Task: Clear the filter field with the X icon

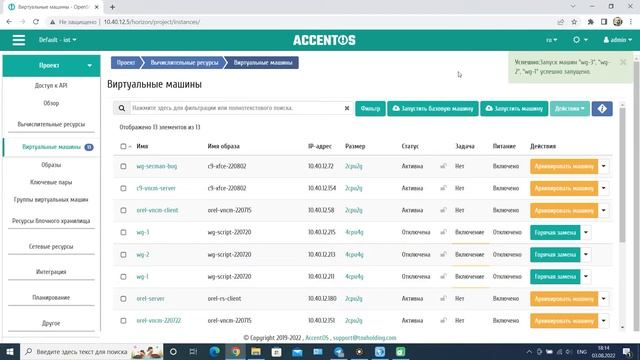Action: pyautogui.click(x=347, y=108)
